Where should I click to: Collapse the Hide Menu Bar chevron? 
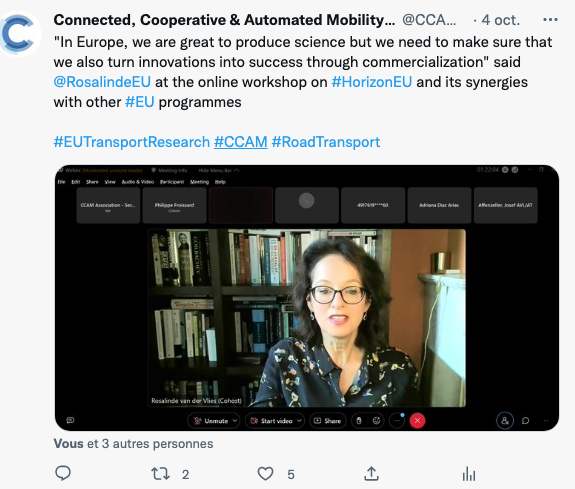tap(237, 170)
